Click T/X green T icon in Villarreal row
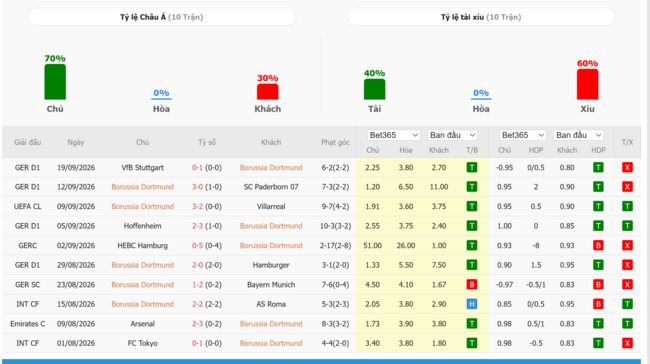 tap(627, 206)
